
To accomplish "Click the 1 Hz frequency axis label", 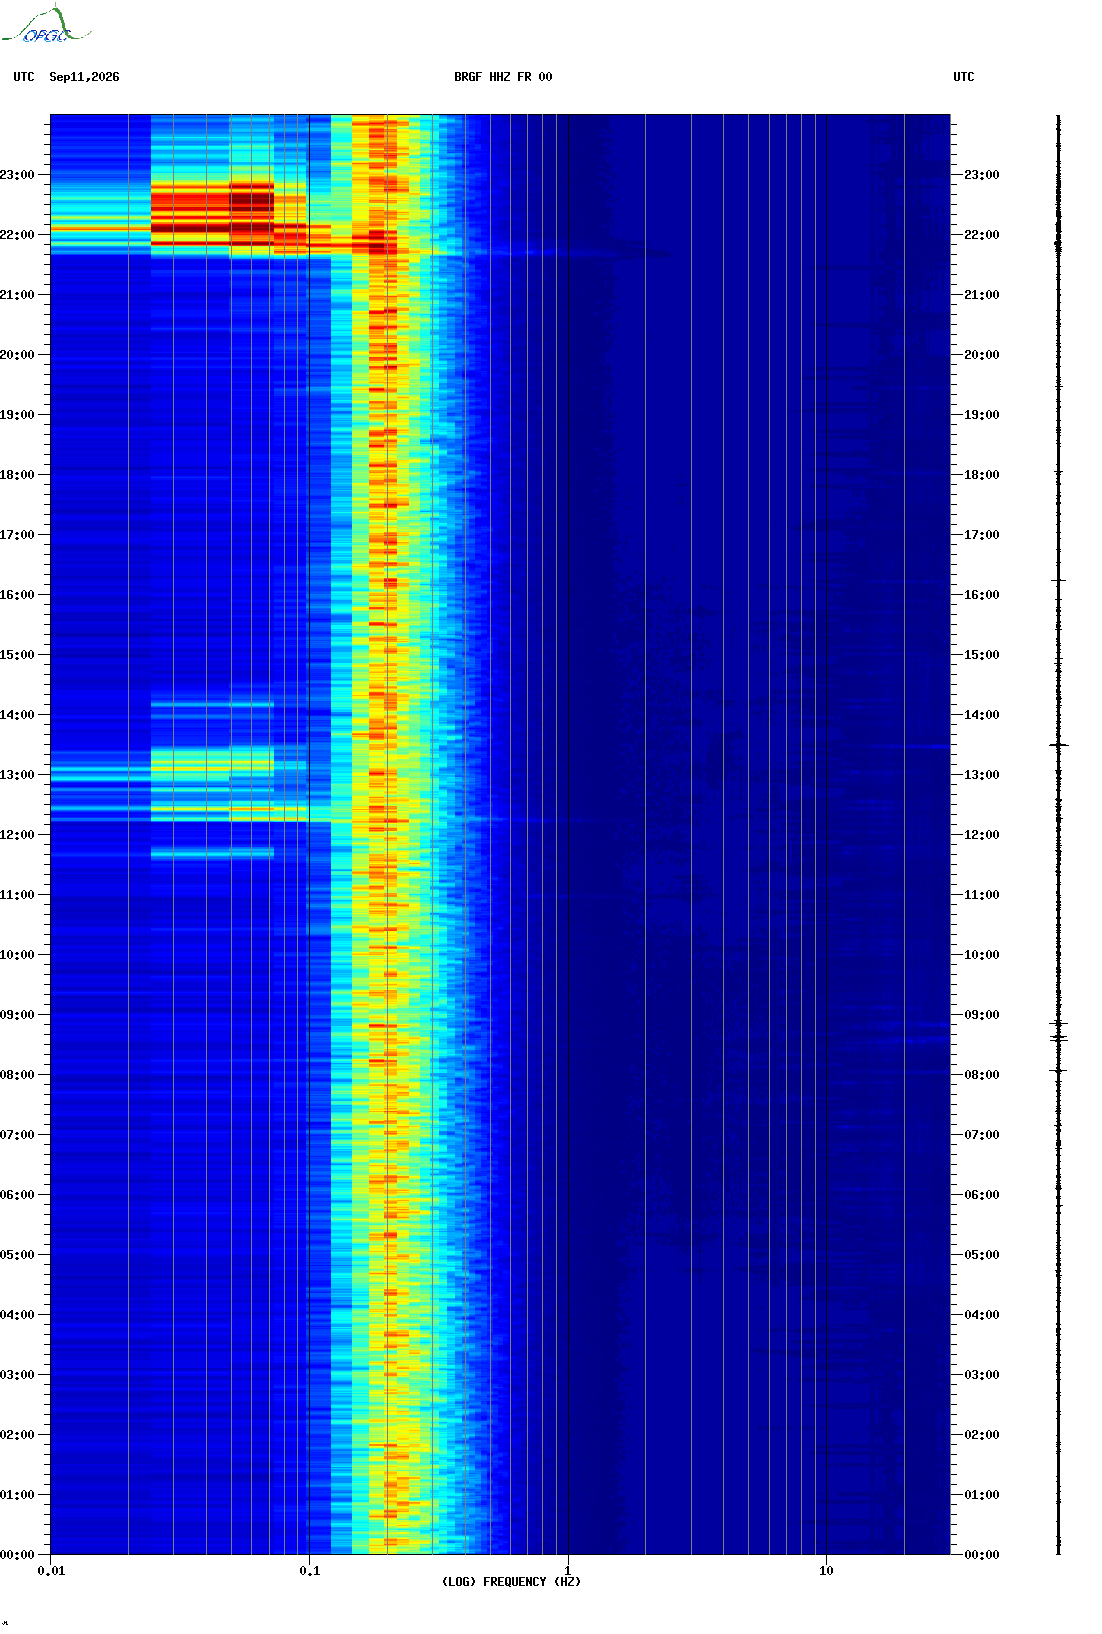I will (568, 1571).
